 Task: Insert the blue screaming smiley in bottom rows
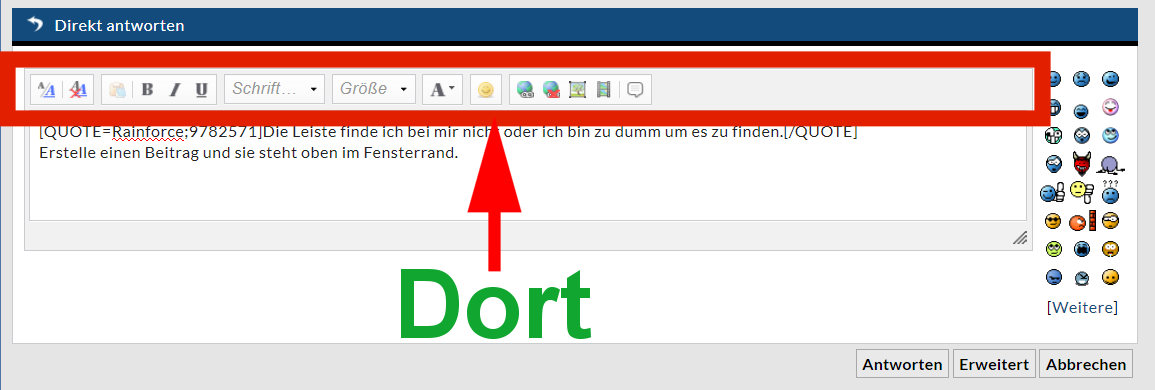[x=1082, y=249]
